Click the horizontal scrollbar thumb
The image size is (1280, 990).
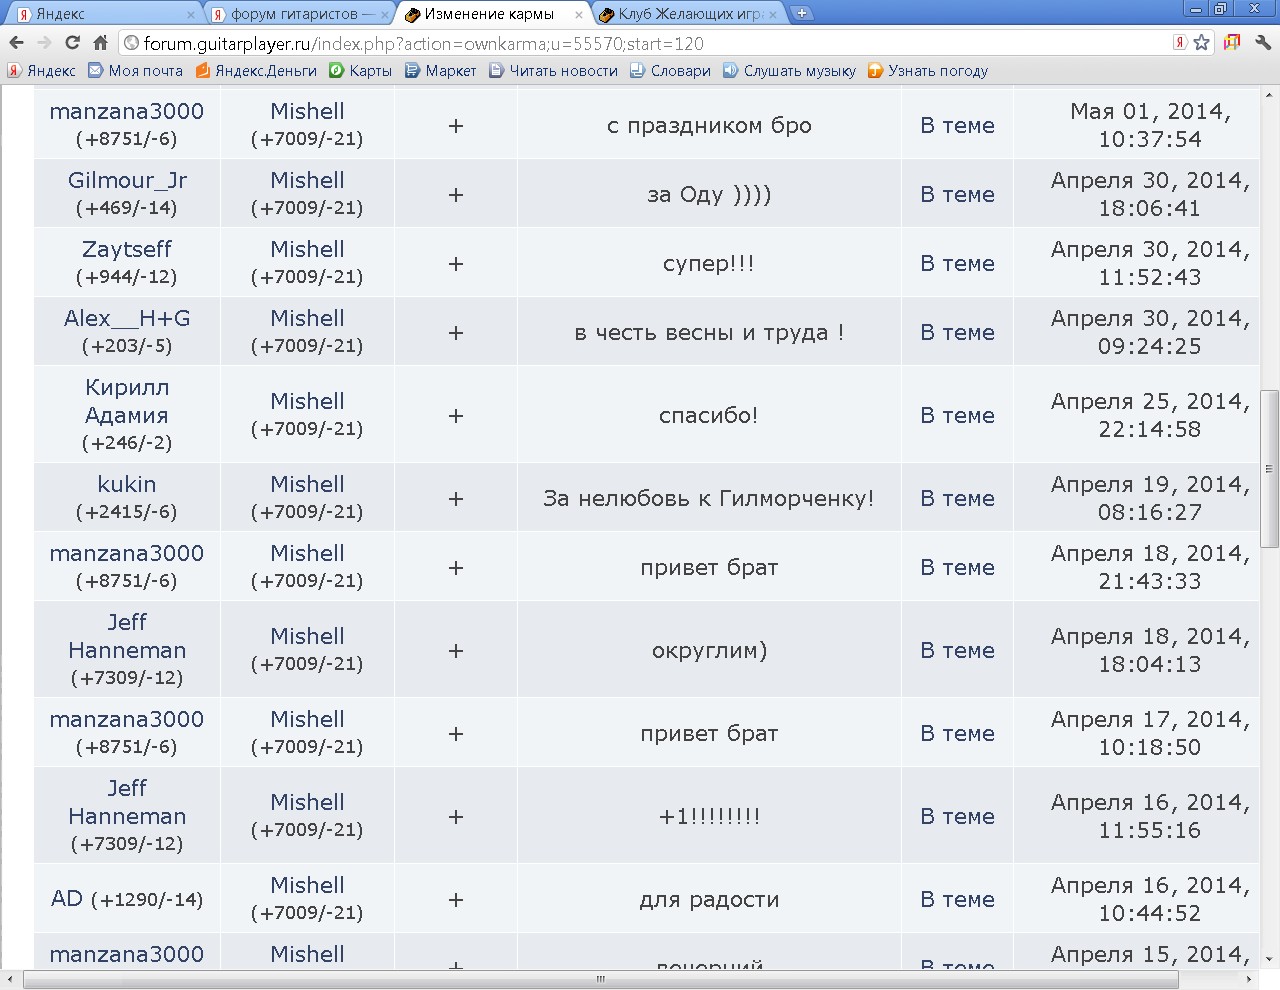pyautogui.click(x=600, y=980)
